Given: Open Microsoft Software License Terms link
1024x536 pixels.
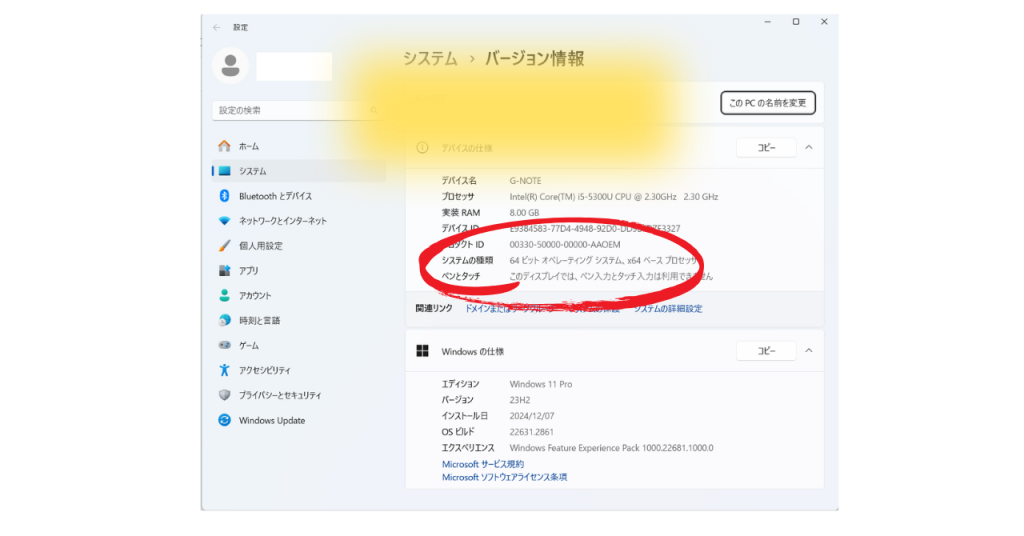Looking at the screenshot, I should click(x=504, y=478).
